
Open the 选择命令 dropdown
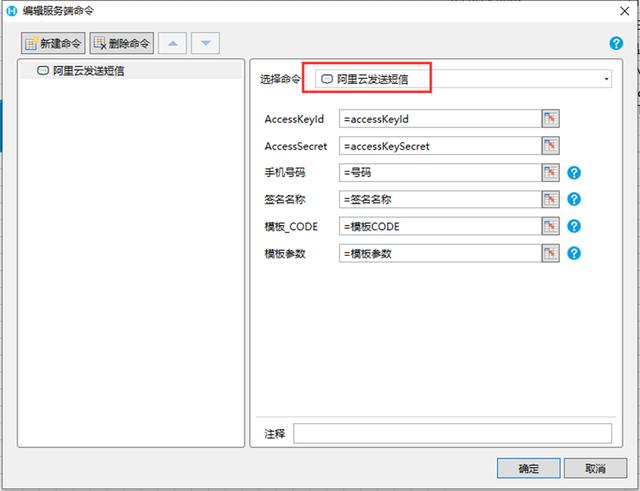pos(463,79)
